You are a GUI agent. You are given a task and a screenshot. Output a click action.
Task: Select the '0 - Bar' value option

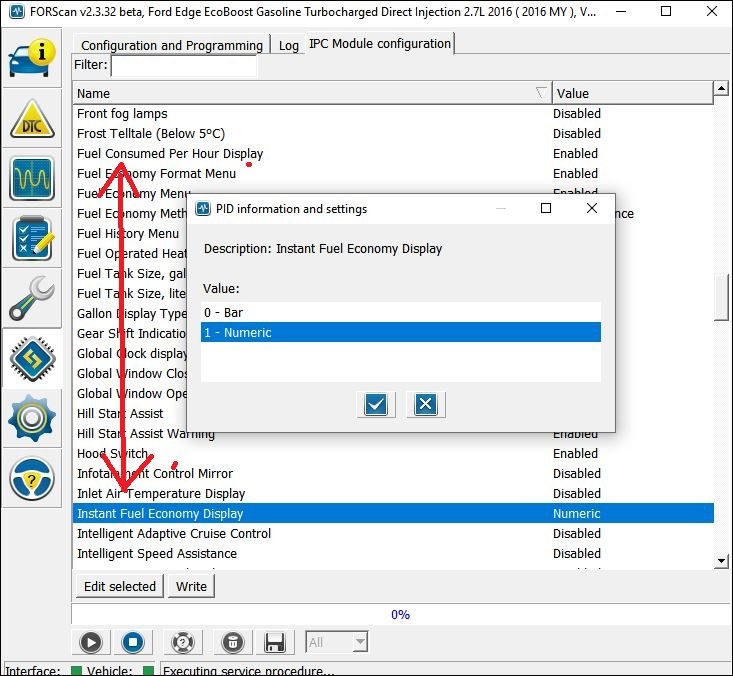coord(400,313)
